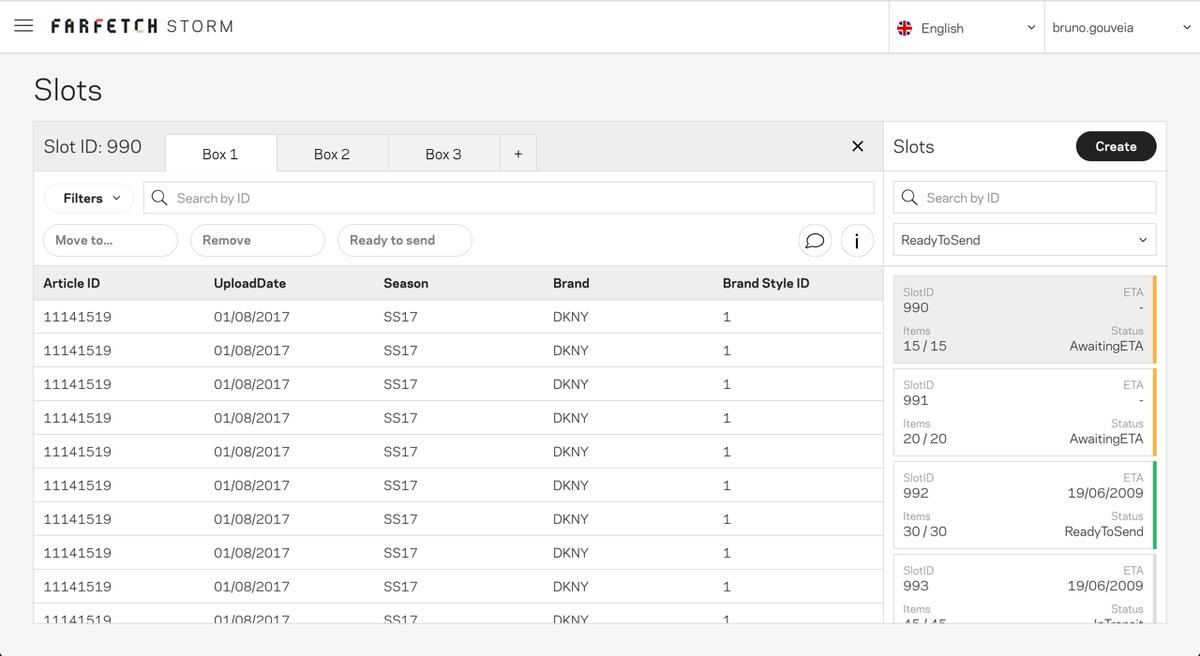Select slot 992 card with ReadyToSend status

tap(1024, 505)
